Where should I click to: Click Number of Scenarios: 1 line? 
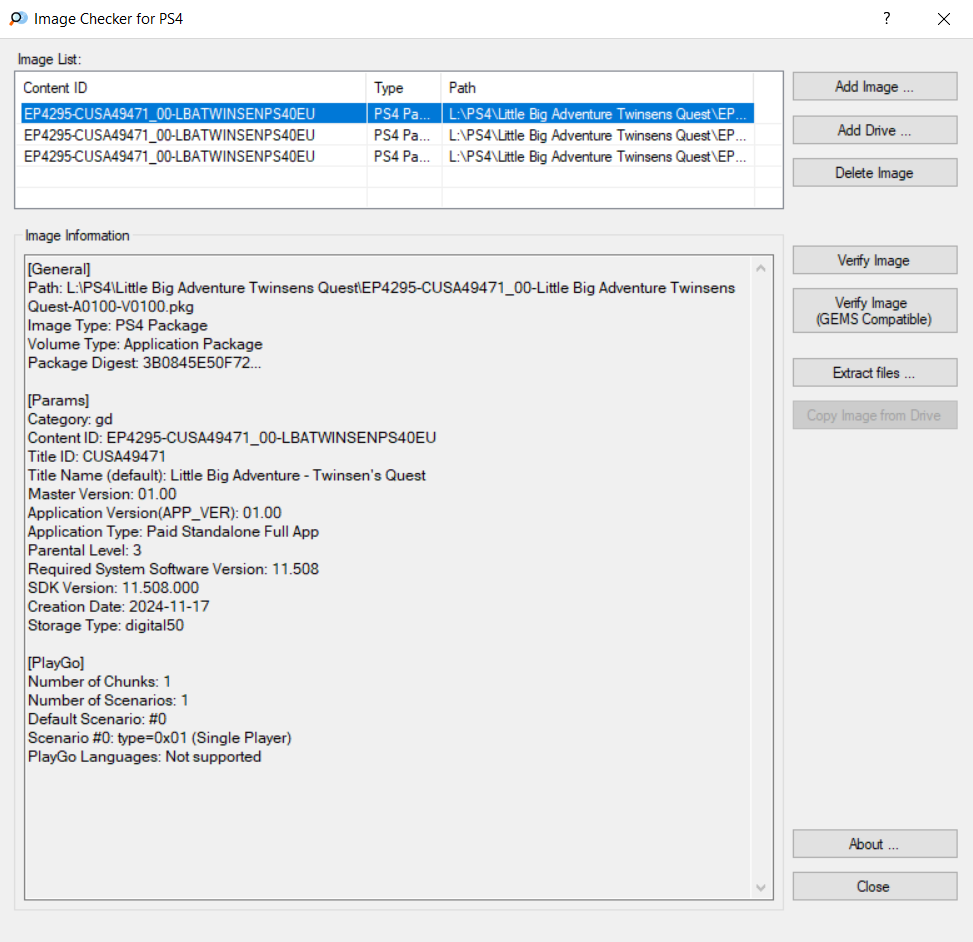point(108,700)
